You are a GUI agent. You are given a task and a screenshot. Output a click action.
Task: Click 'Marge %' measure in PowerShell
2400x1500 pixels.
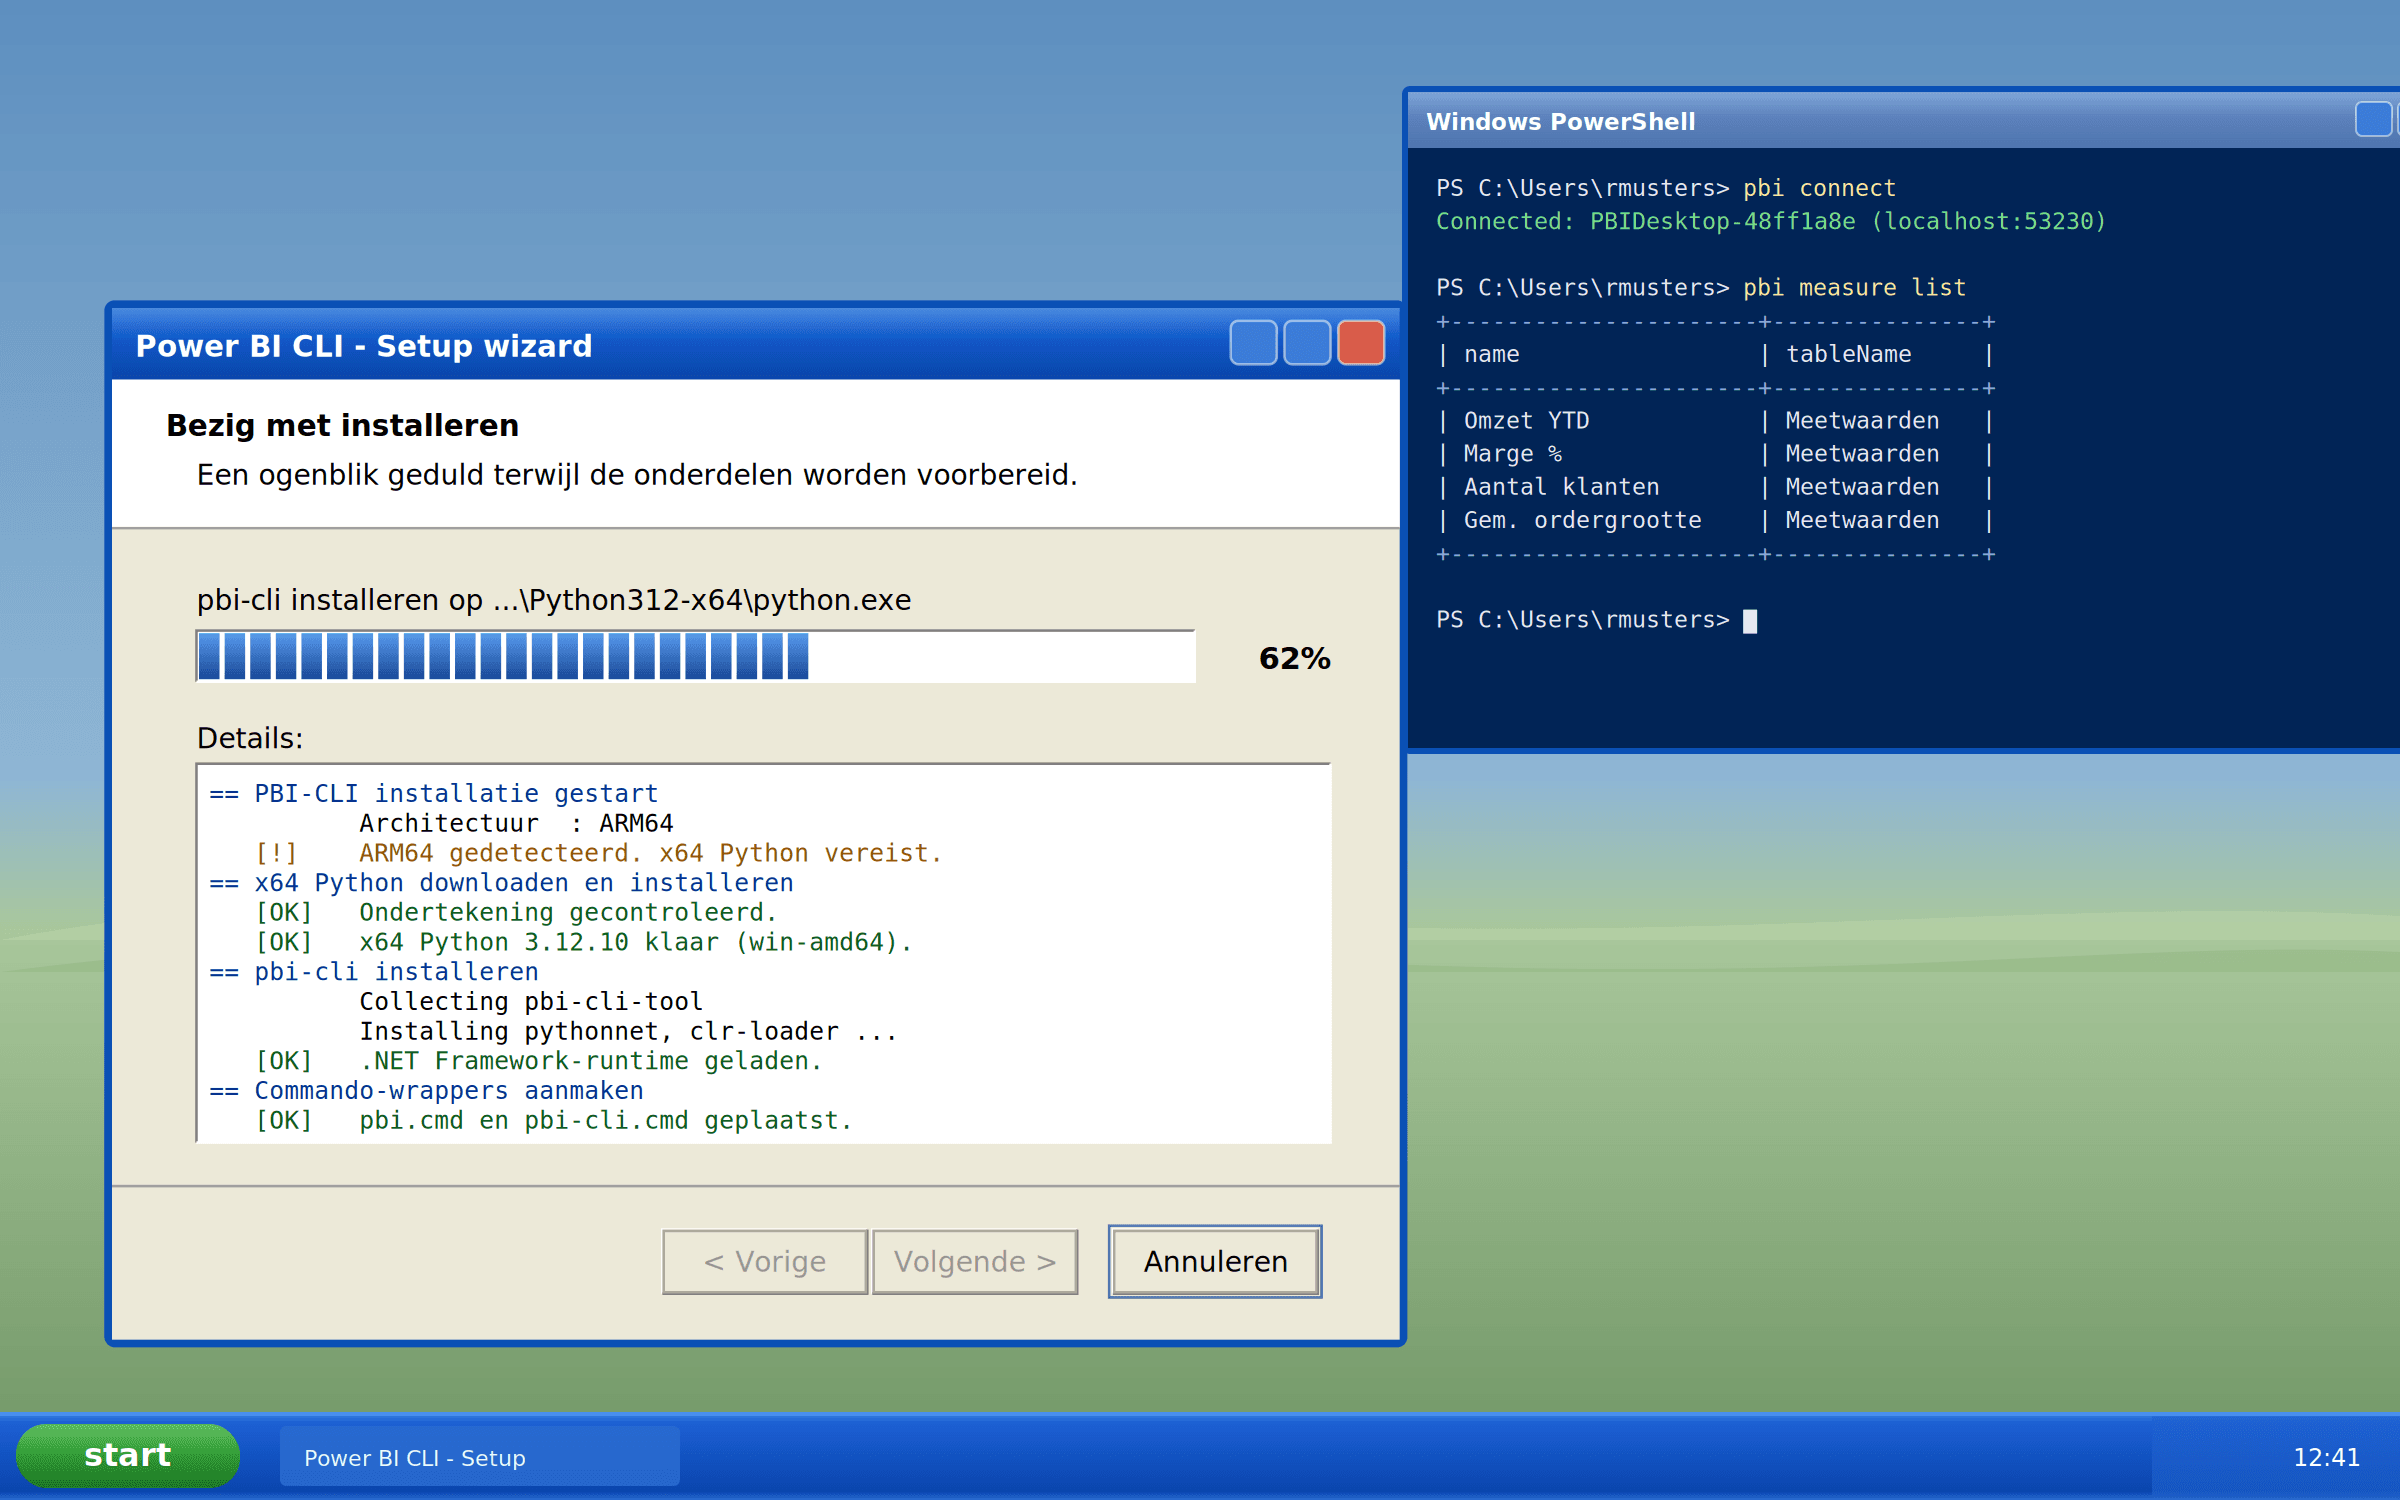(1512, 454)
